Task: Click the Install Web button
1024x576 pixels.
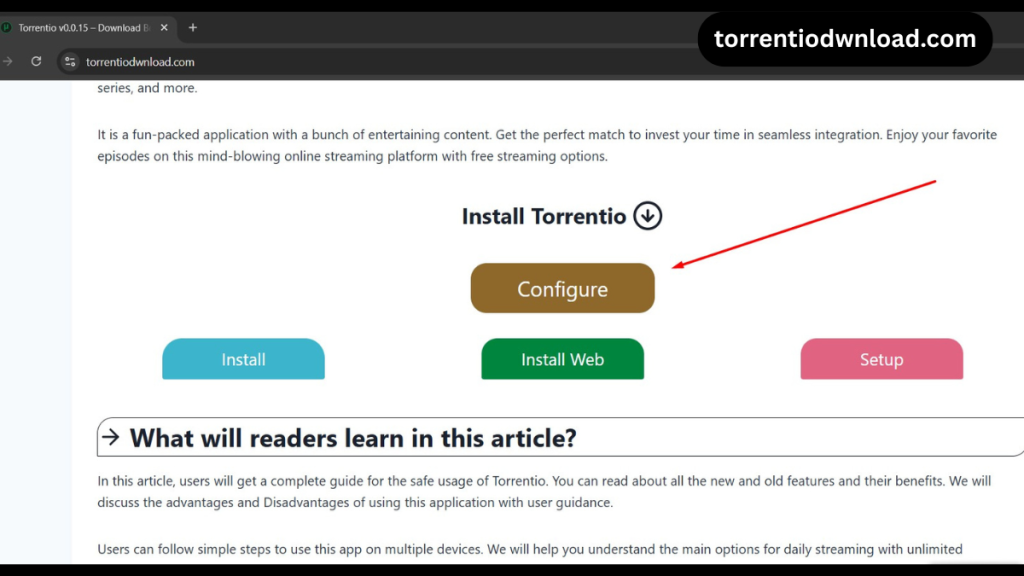Action: (x=562, y=359)
